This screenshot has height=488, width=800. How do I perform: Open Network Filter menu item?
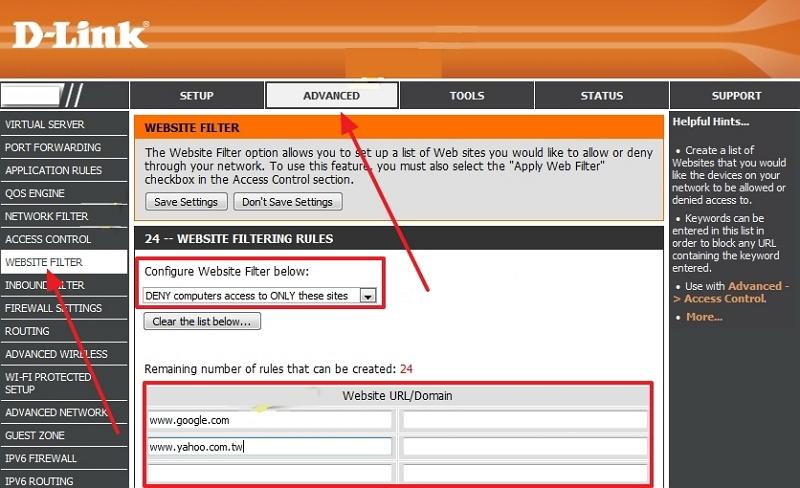point(47,217)
